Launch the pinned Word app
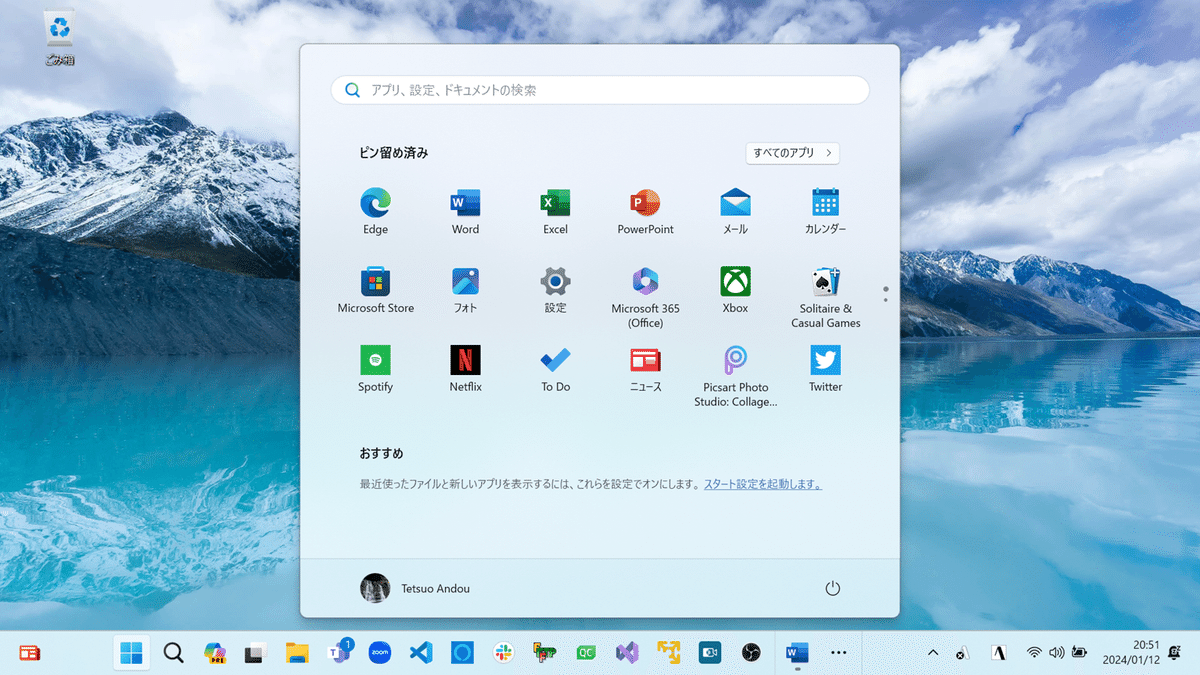Viewport: 1200px width, 675px height. (x=465, y=212)
